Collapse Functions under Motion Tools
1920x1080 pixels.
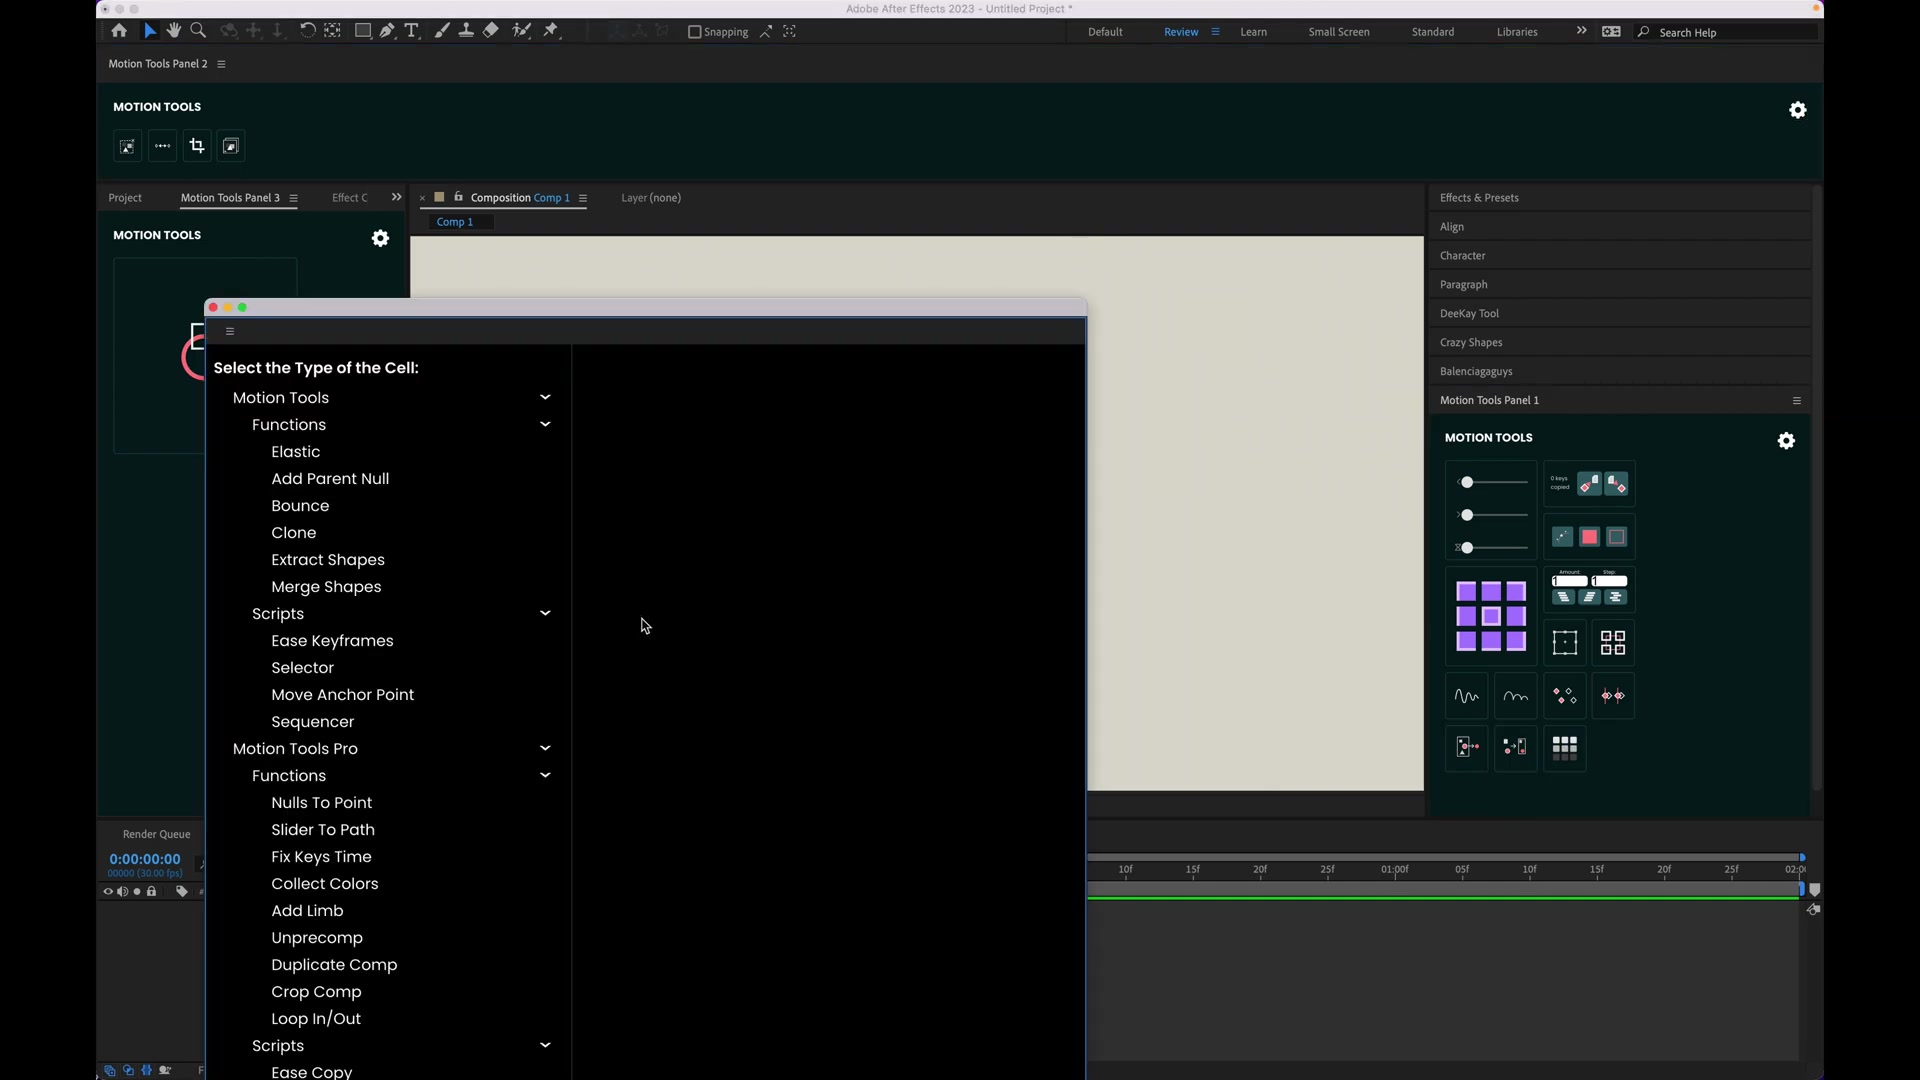[x=545, y=424]
